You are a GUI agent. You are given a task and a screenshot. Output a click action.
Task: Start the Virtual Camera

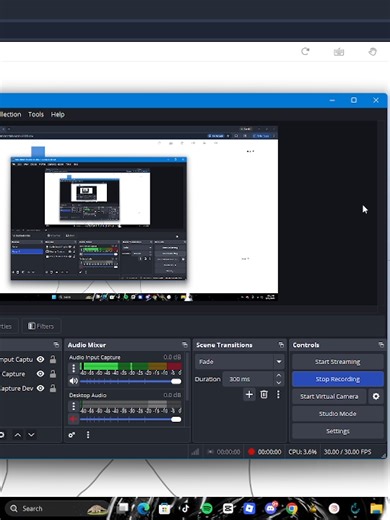[x=329, y=396]
